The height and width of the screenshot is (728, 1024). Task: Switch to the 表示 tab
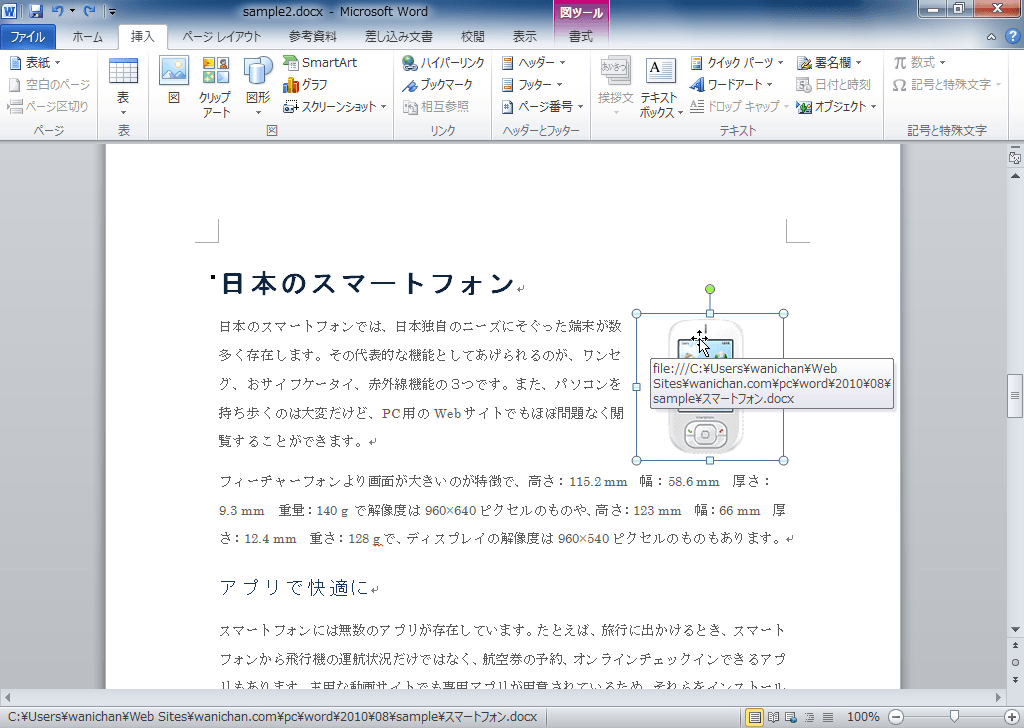point(524,37)
